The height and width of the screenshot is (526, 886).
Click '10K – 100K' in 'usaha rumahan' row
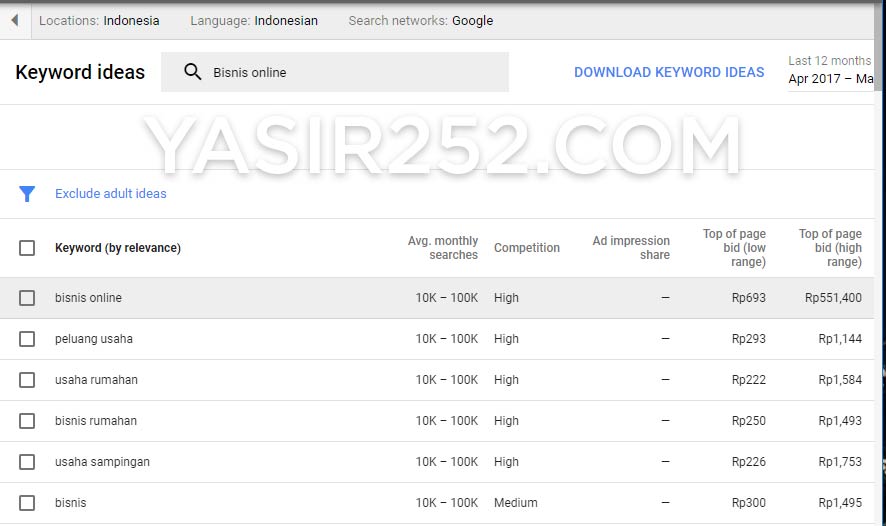coord(446,380)
